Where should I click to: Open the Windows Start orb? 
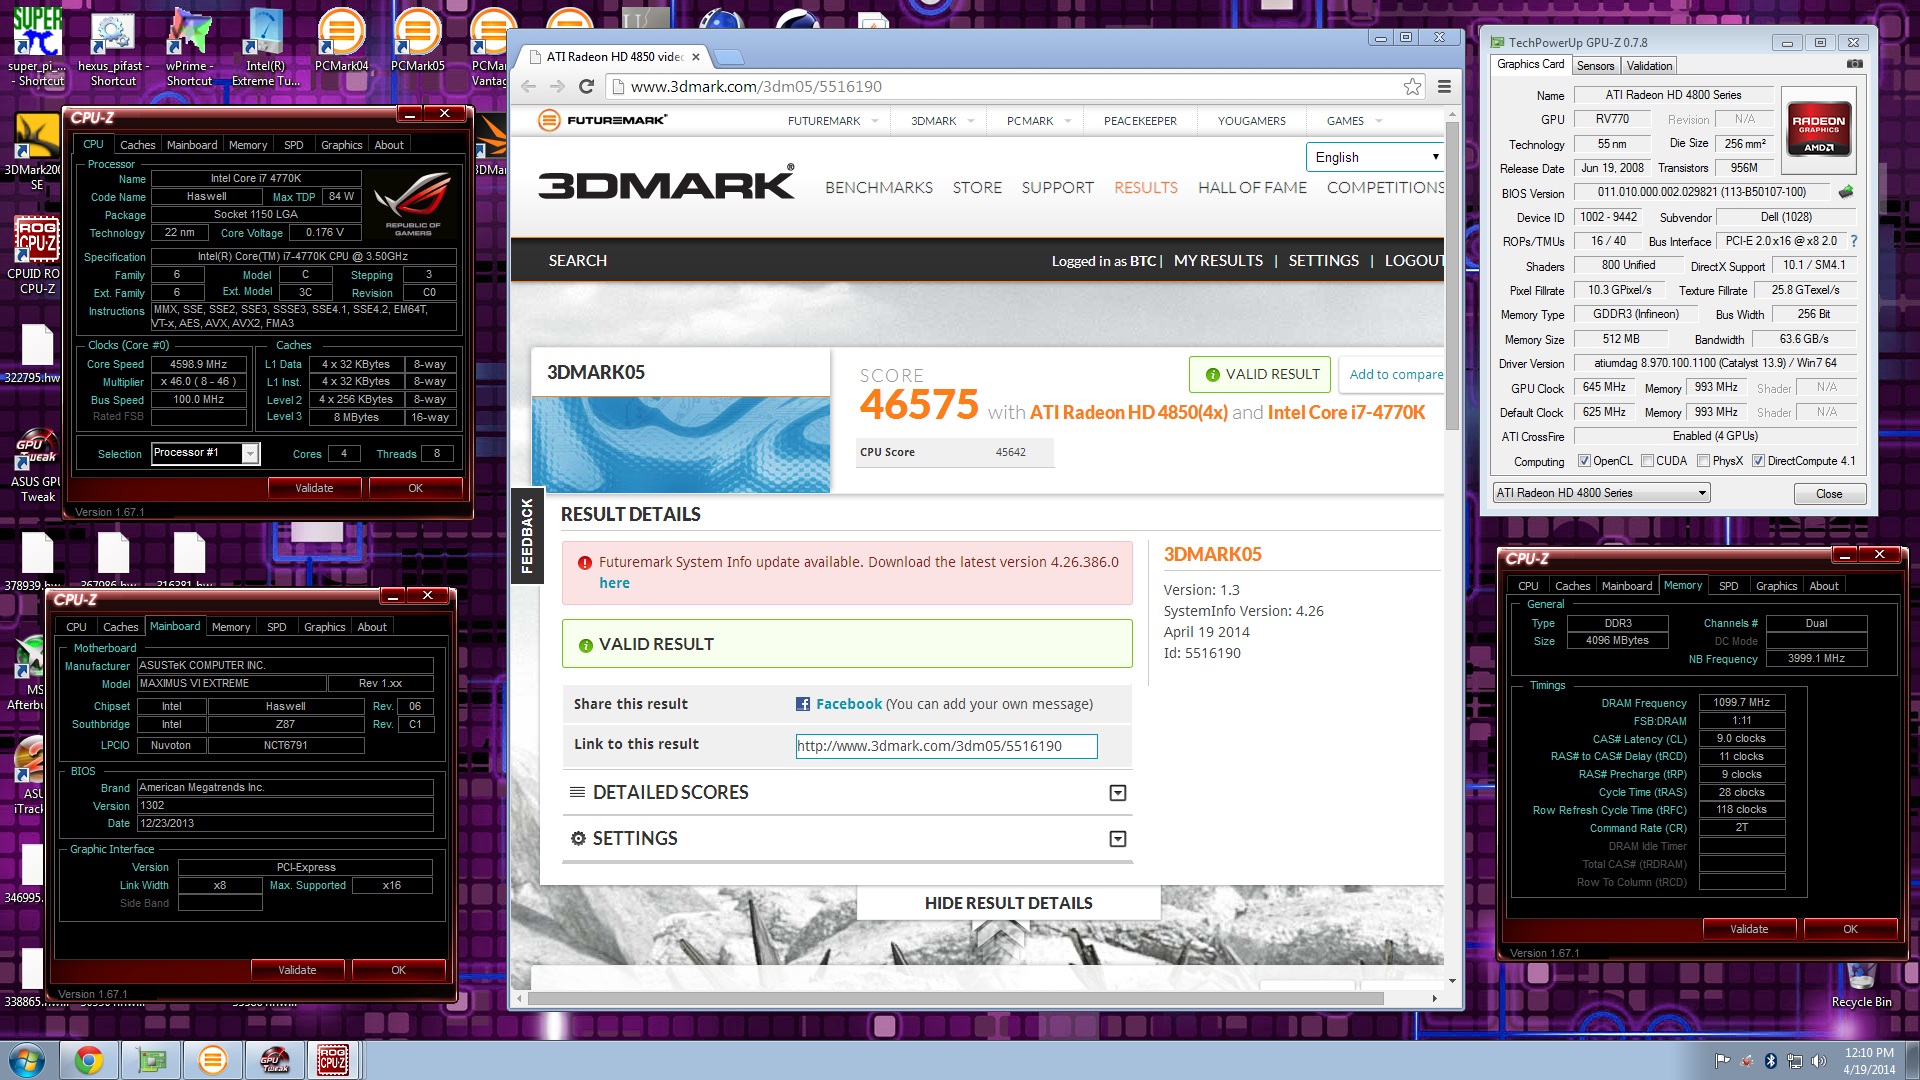(x=27, y=1059)
